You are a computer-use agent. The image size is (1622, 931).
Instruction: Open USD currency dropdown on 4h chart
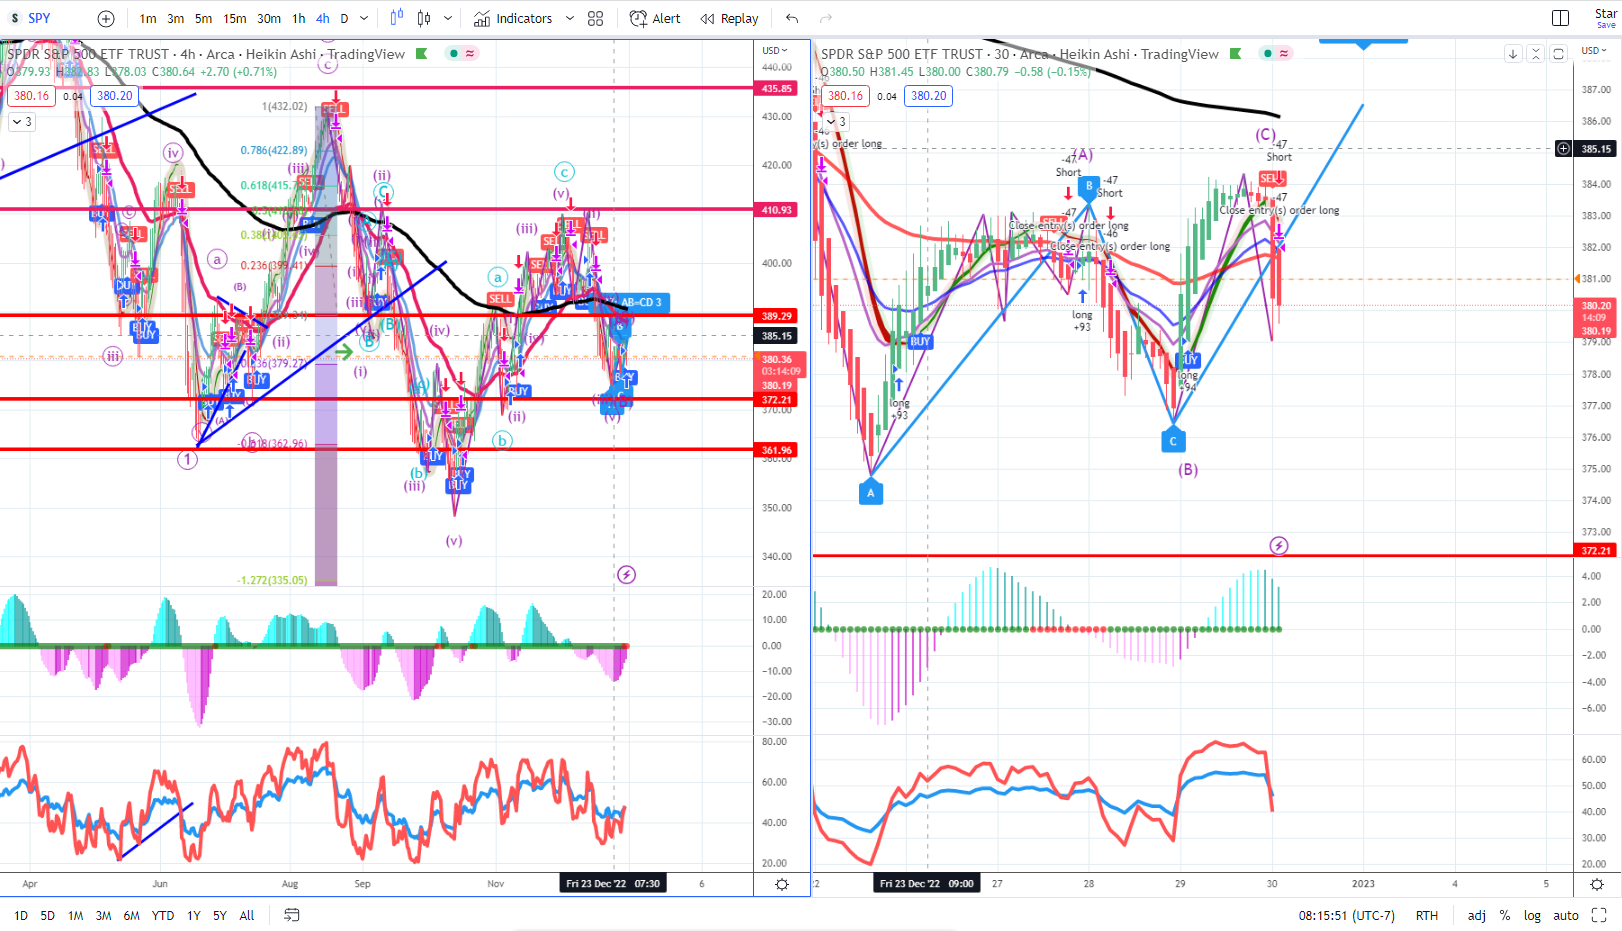774,50
